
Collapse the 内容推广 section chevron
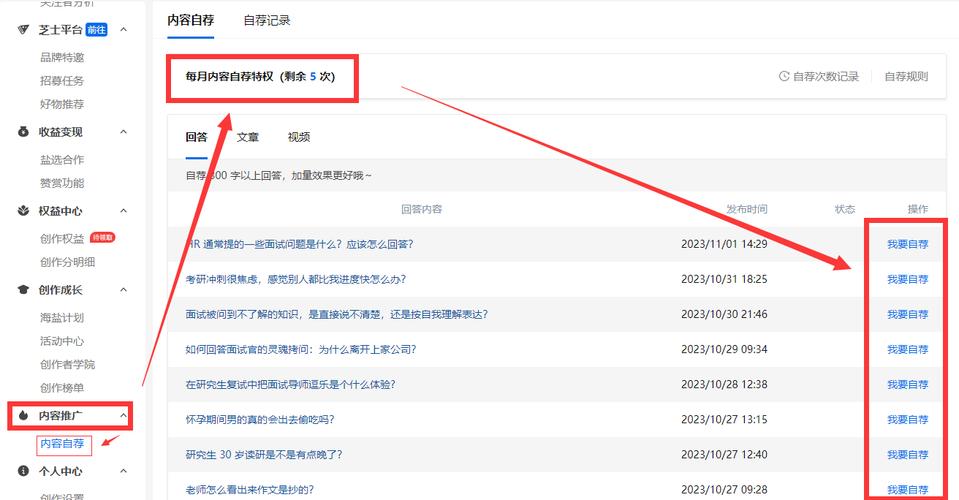pyautogui.click(x=124, y=416)
